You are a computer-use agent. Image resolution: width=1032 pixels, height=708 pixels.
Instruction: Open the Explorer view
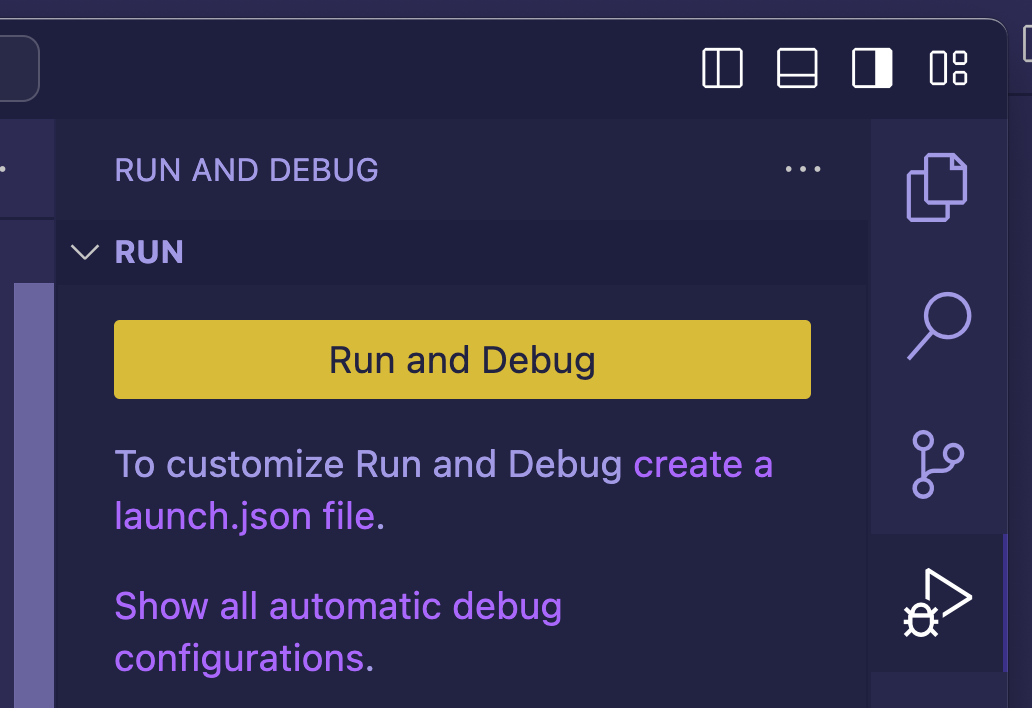pos(938,186)
